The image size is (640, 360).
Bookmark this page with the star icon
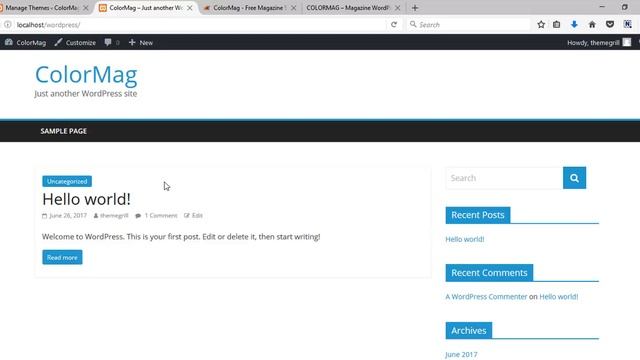coord(541,24)
